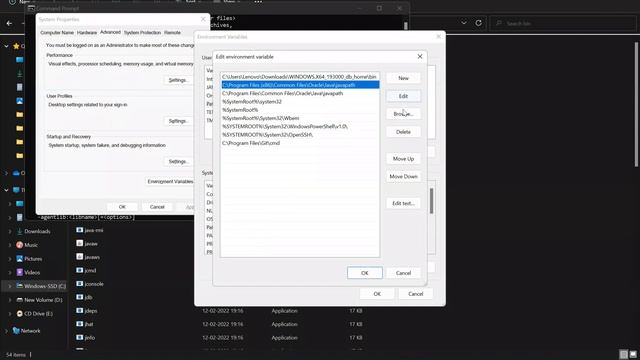Open Performance Settings in System Properties
Image resolution: width=640 pixels, height=360 pixels.
point(178,80)
